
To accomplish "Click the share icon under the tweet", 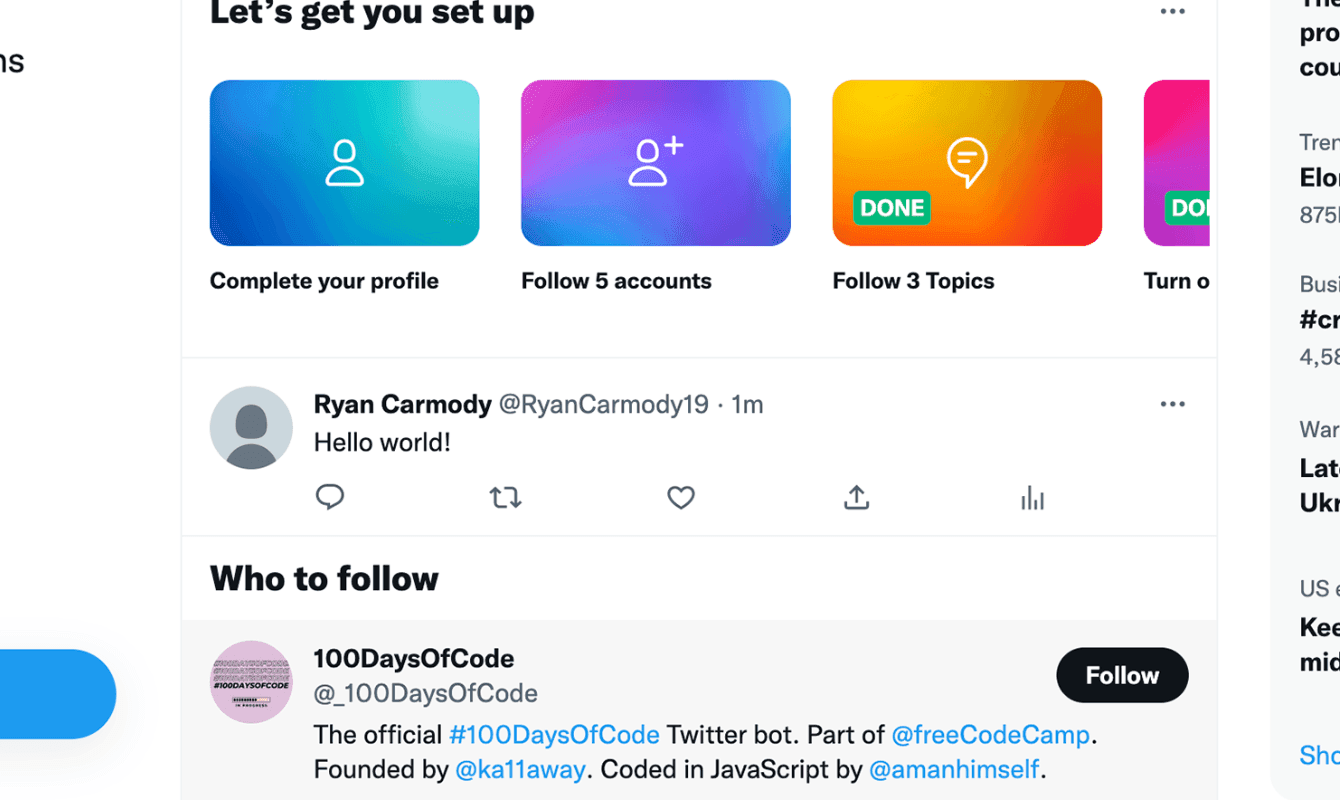I will pyautogui.click(x=856, y=497).
